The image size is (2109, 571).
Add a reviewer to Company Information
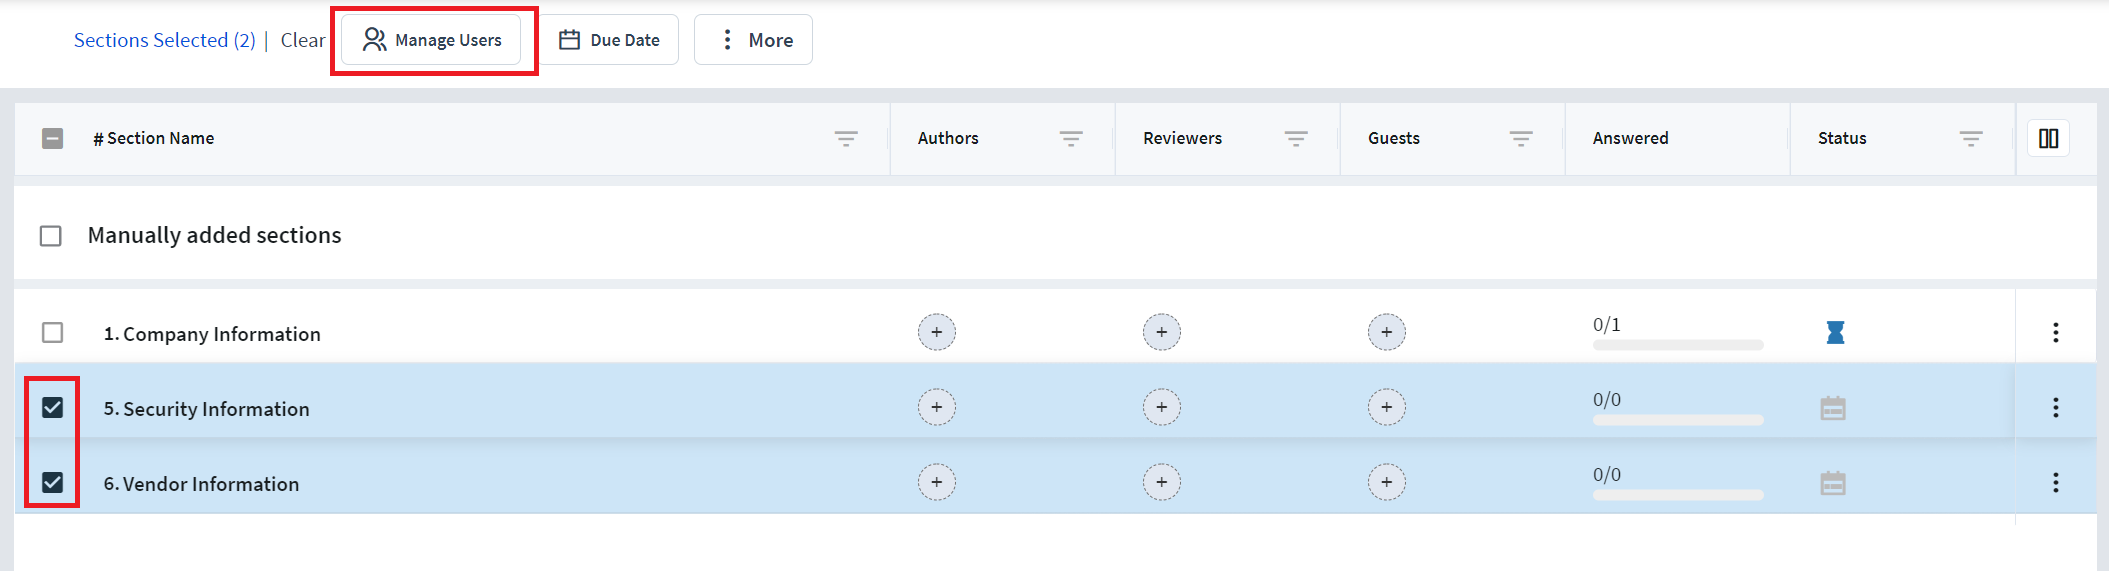click(x=1162, y=332)
